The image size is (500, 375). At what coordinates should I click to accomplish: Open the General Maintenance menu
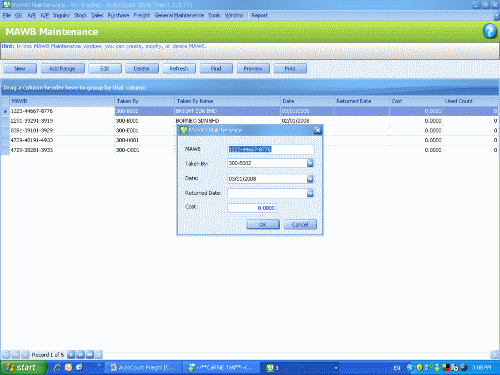pyautogui.click(x=179, y=15)
